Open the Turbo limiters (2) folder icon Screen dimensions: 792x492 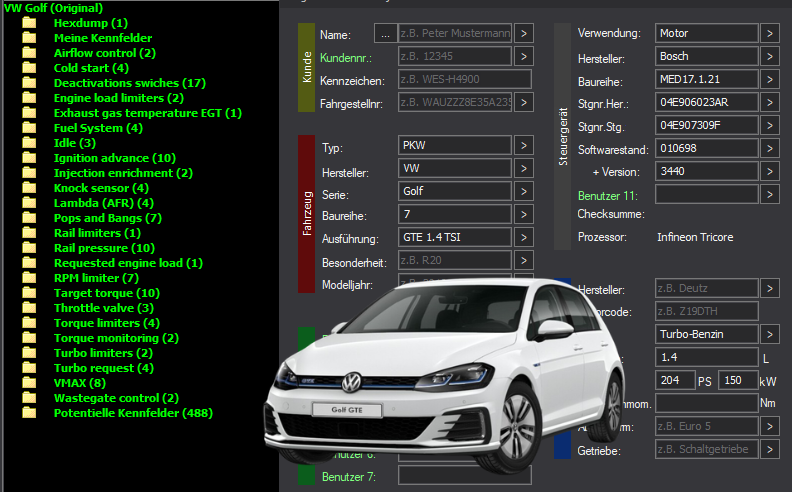pos(29,353)
